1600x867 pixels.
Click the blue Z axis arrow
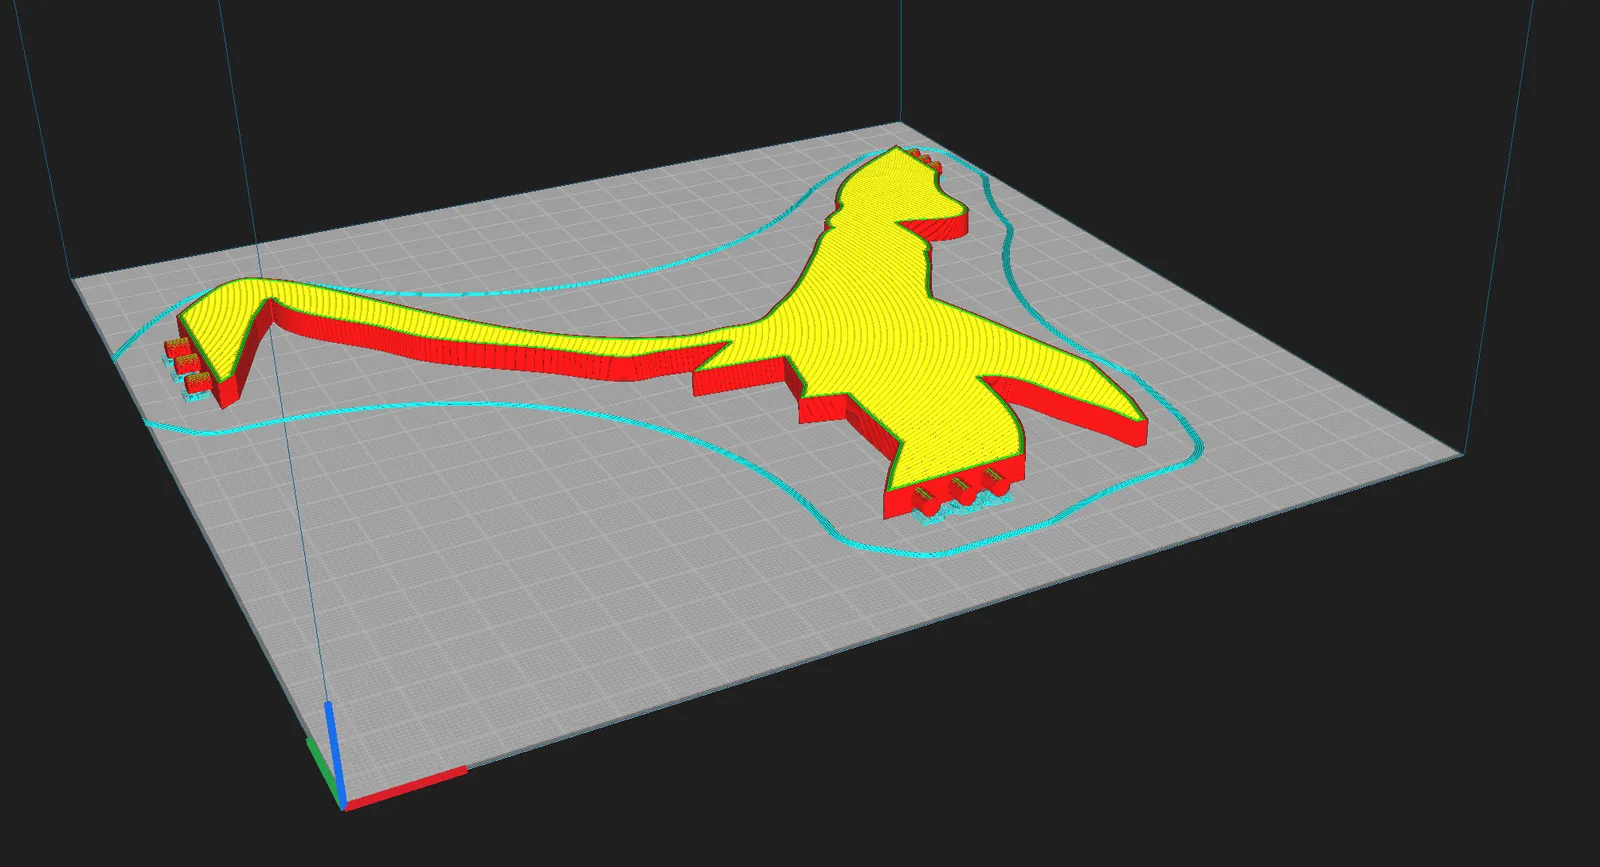[333, 752]
